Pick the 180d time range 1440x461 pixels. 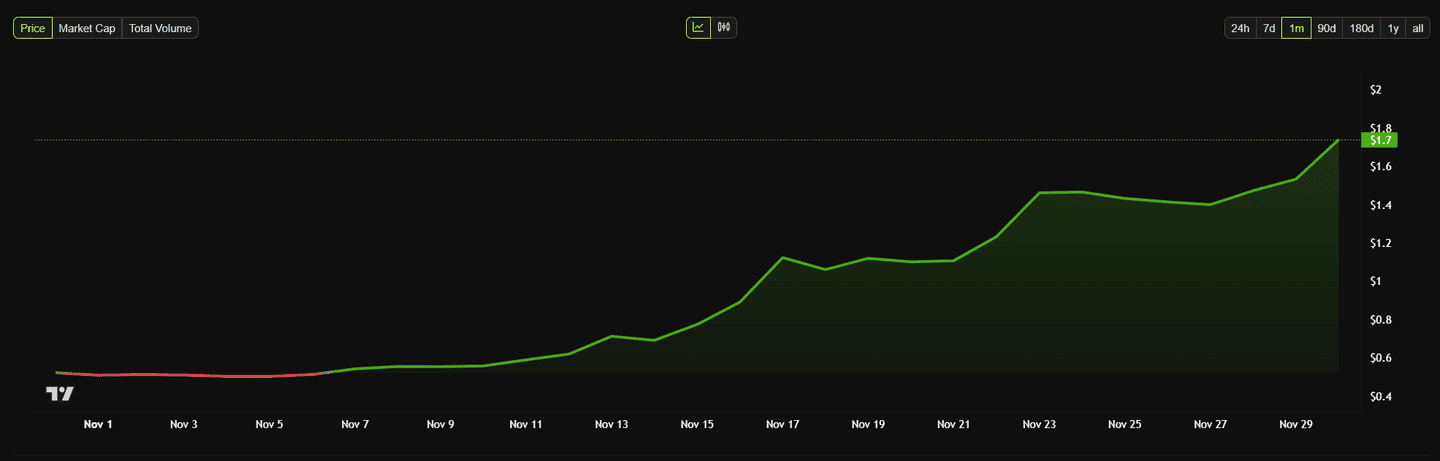click(1361, 28)
